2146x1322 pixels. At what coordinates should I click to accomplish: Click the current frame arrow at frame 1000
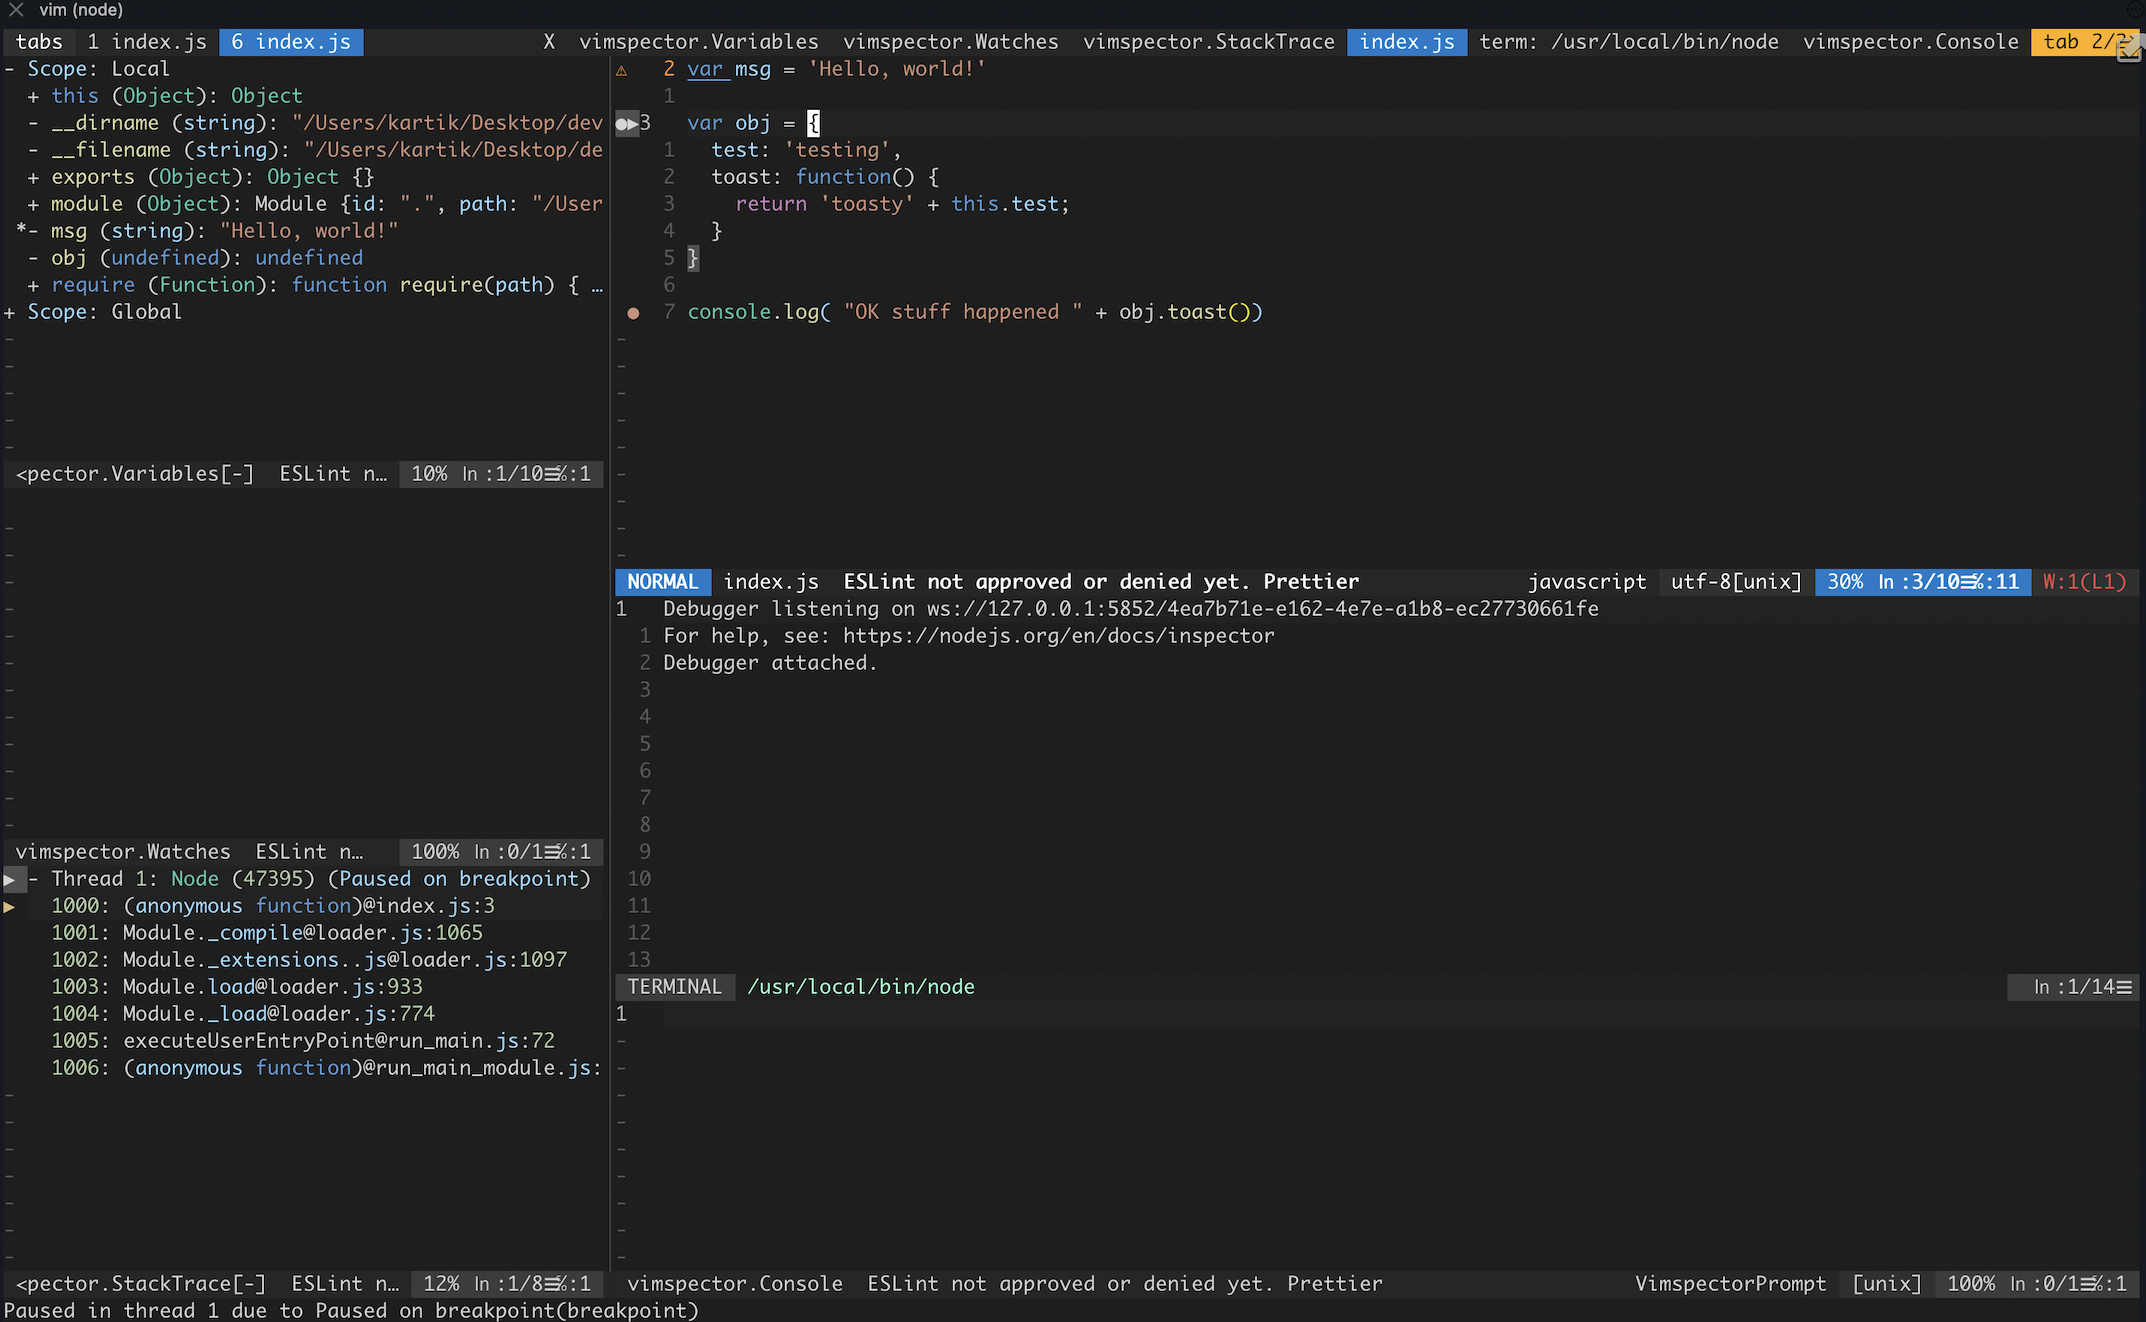(9, 906)
